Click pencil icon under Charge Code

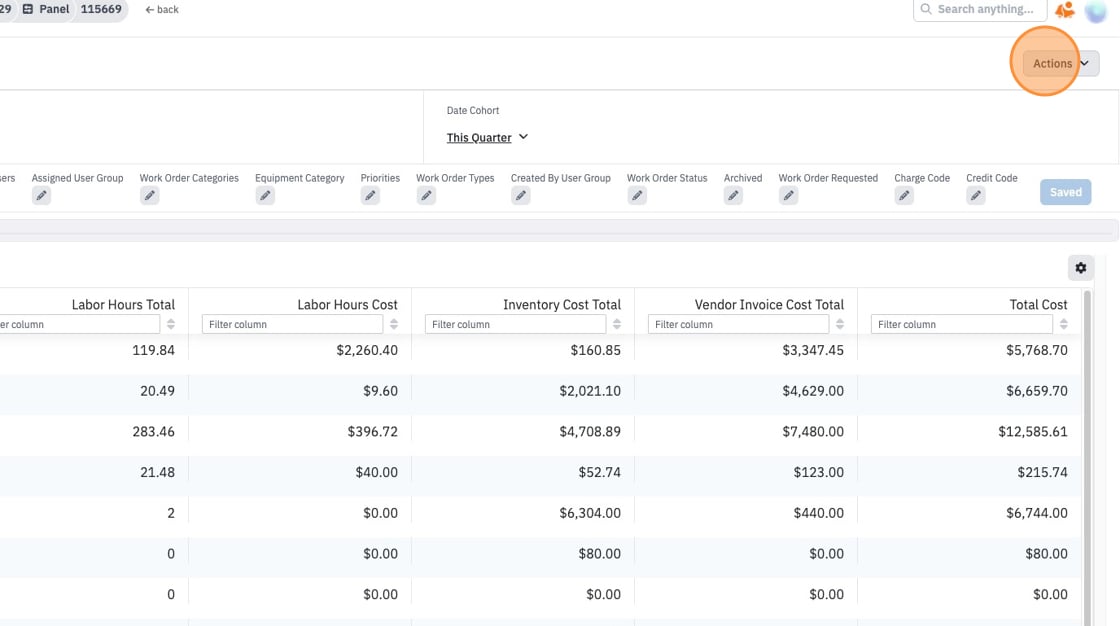(904, 196)
